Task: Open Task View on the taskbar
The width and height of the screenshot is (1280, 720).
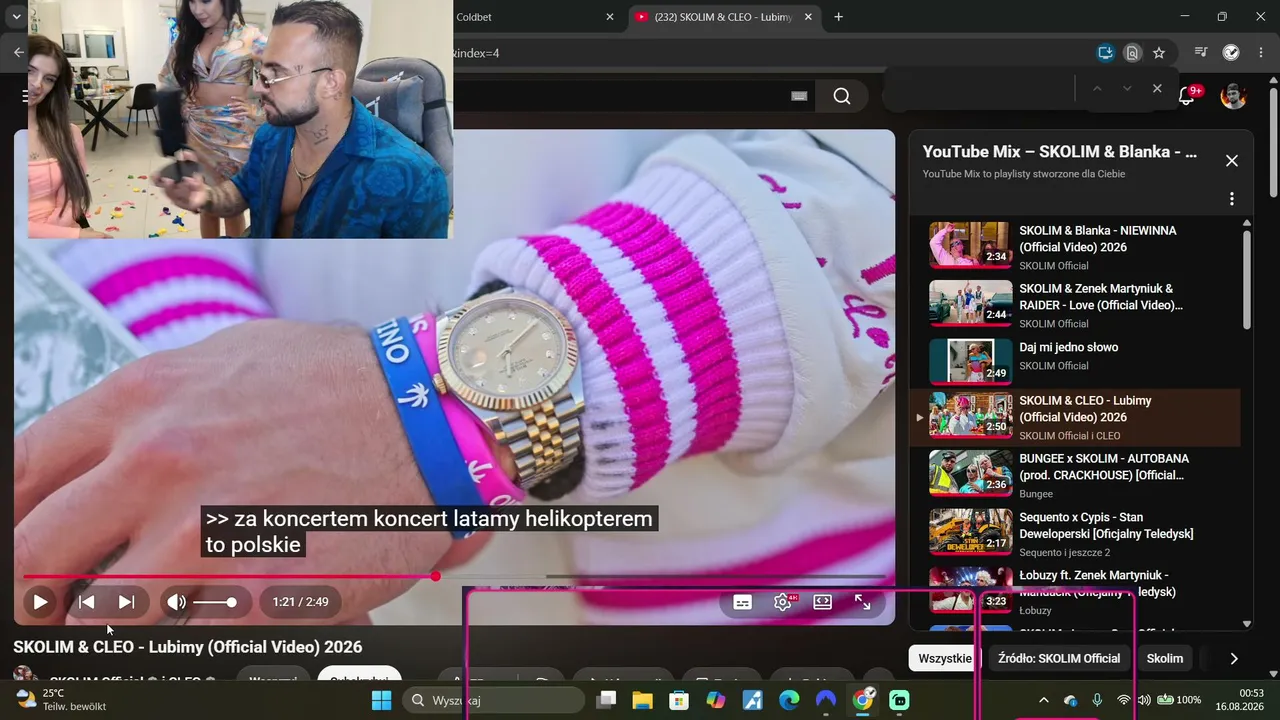Action: pyautogui.click(x=606, y=700)
